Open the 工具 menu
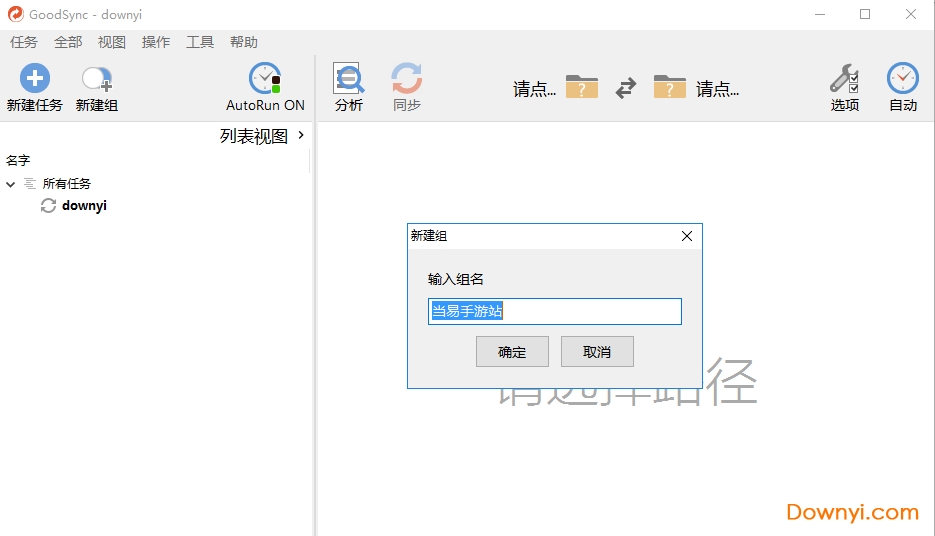 click(x=200, y=42)
